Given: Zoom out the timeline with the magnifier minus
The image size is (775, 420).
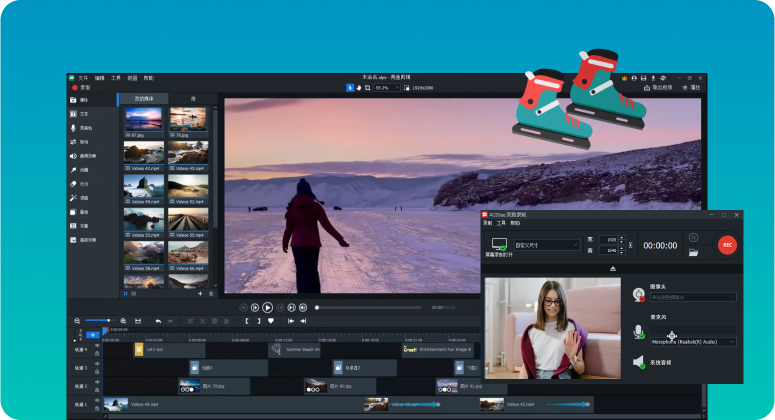Looking at the screenshot, I should tap(77, 321).
